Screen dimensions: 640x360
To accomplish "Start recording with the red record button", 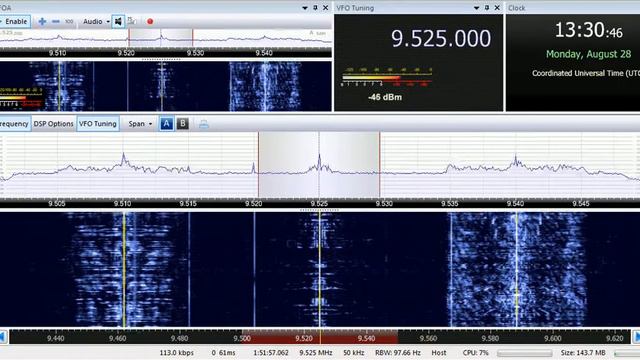I will [150, 22].
